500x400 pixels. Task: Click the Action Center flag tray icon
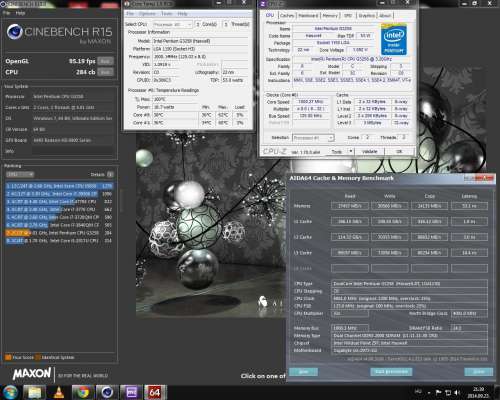click(439, 393)
